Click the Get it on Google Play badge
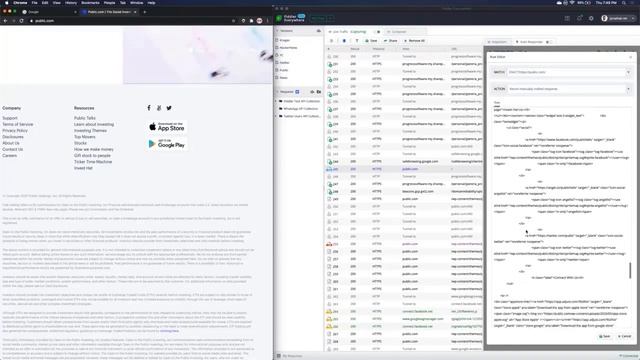640x360 pixels. tap(167, 144)
